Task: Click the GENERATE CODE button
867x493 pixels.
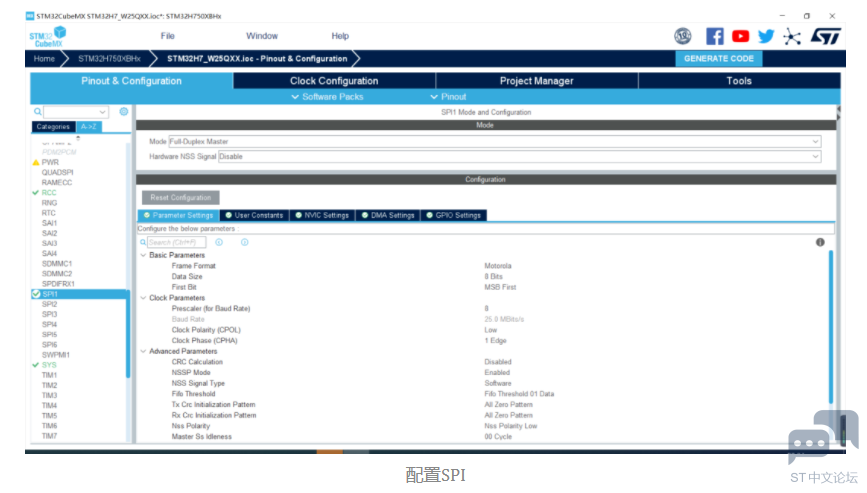Action: [719, 59]
